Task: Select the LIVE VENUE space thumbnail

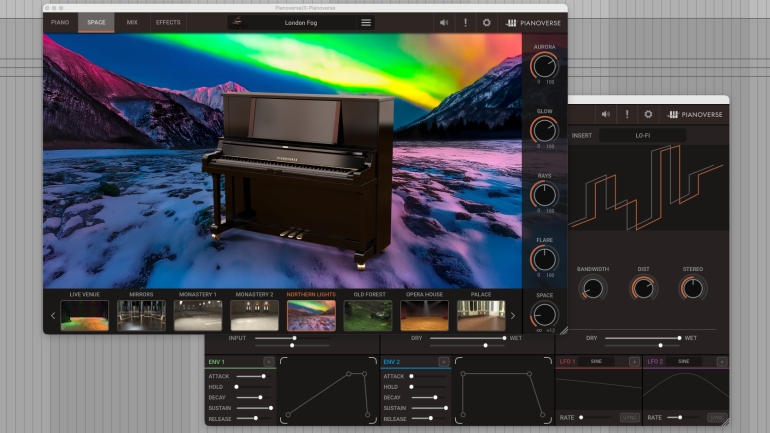Action: click(84, 315)
